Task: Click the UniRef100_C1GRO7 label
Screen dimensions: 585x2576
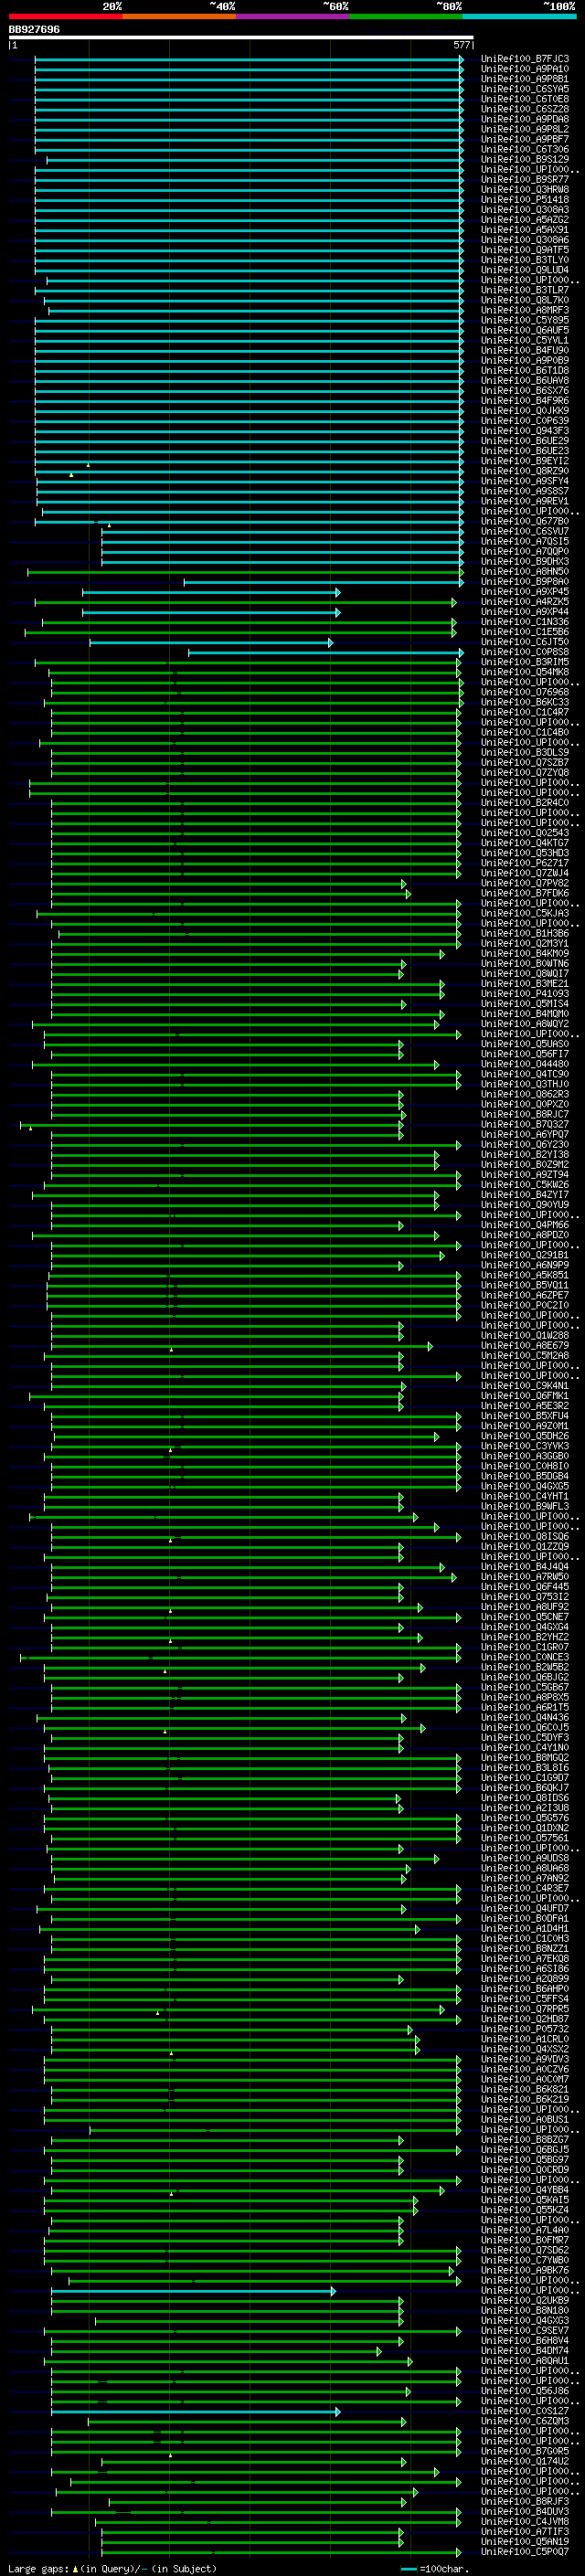Action: (x=524, y=1647)
